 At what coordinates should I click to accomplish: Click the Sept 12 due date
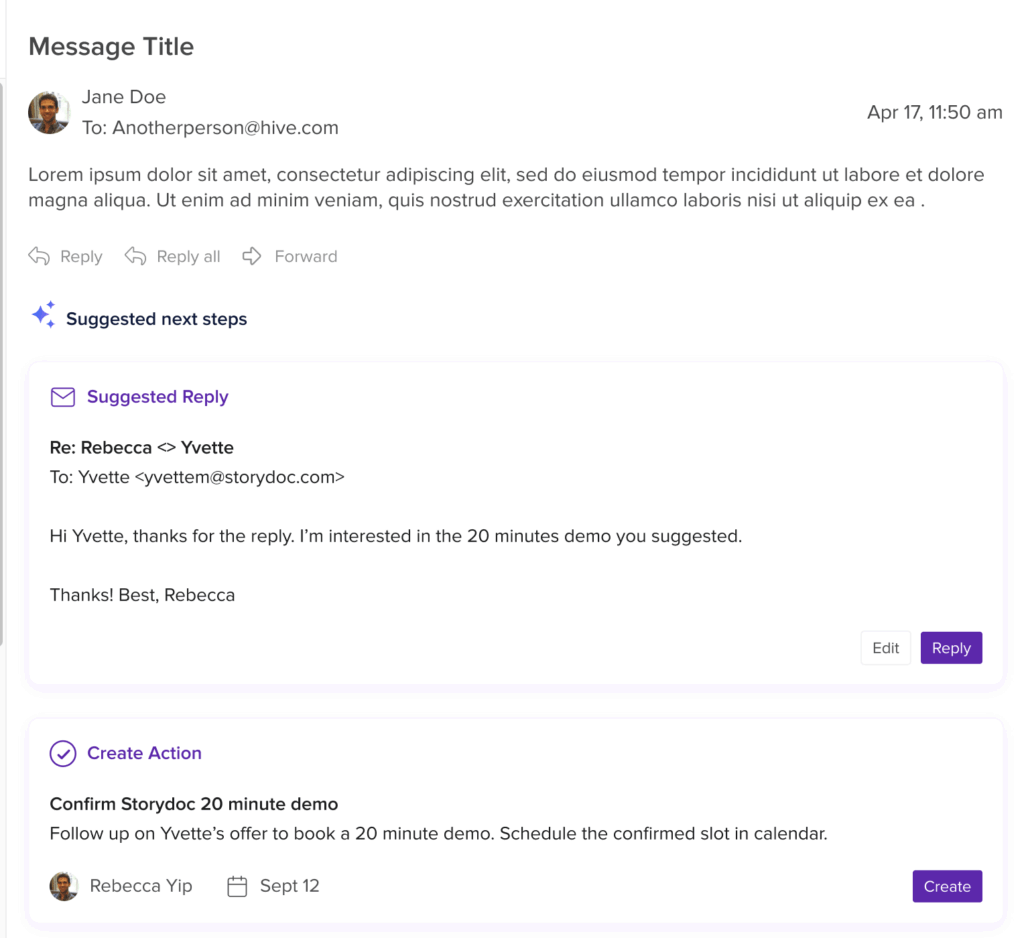click(289, 886)
